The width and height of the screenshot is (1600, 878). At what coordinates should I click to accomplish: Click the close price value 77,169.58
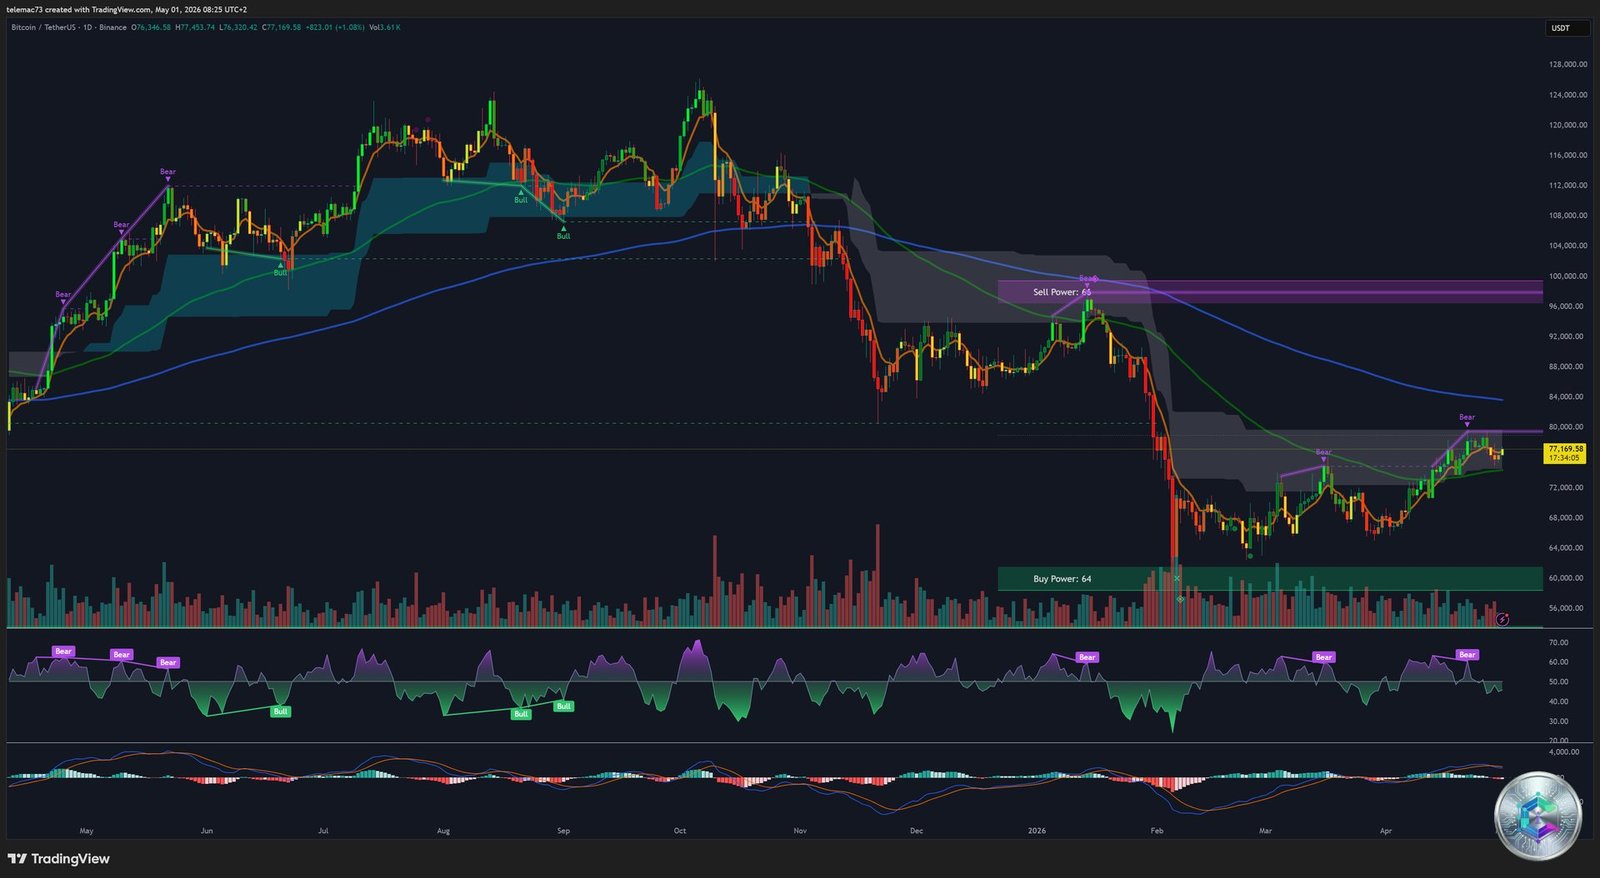point(284,27)
